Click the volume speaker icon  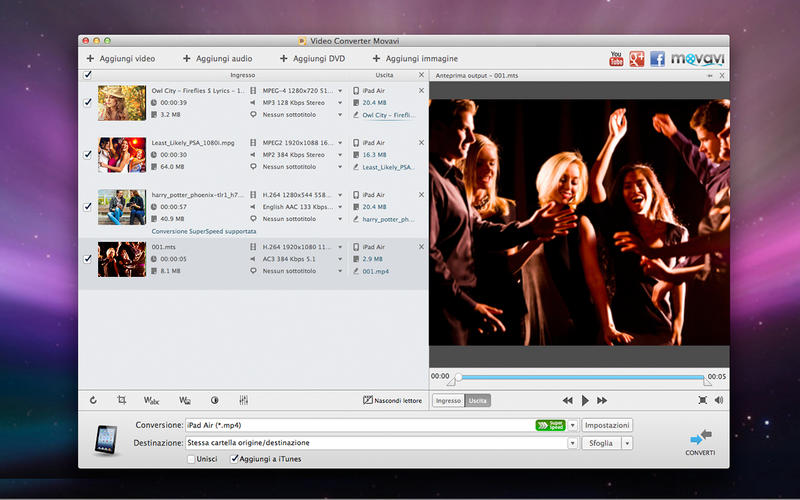tap(719, 400)
